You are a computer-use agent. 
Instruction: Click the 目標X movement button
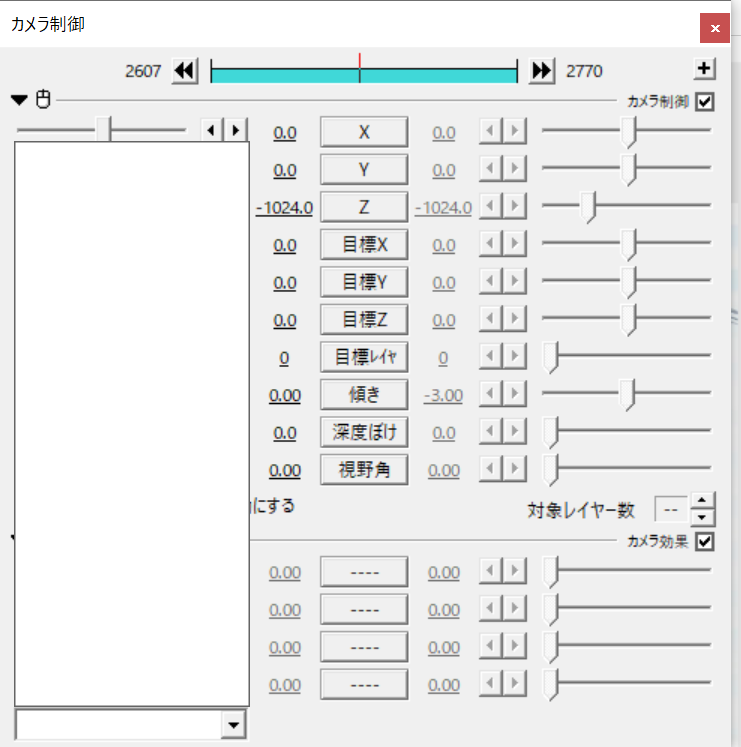coord(364,245)
